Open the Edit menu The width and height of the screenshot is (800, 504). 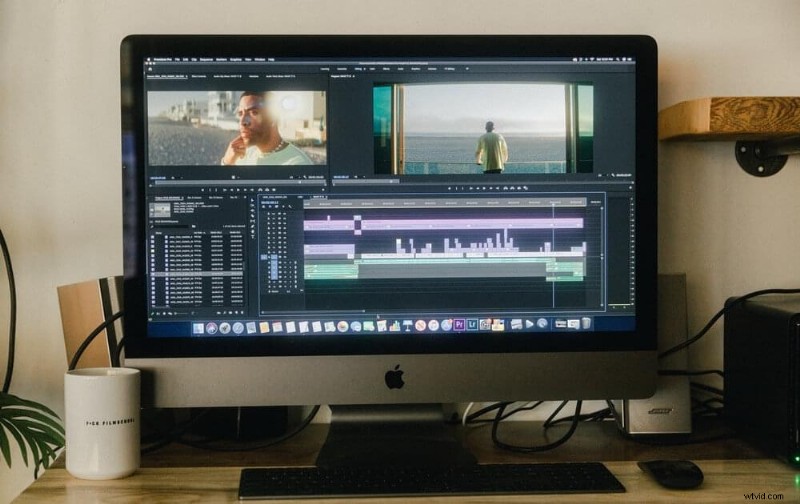186,60
